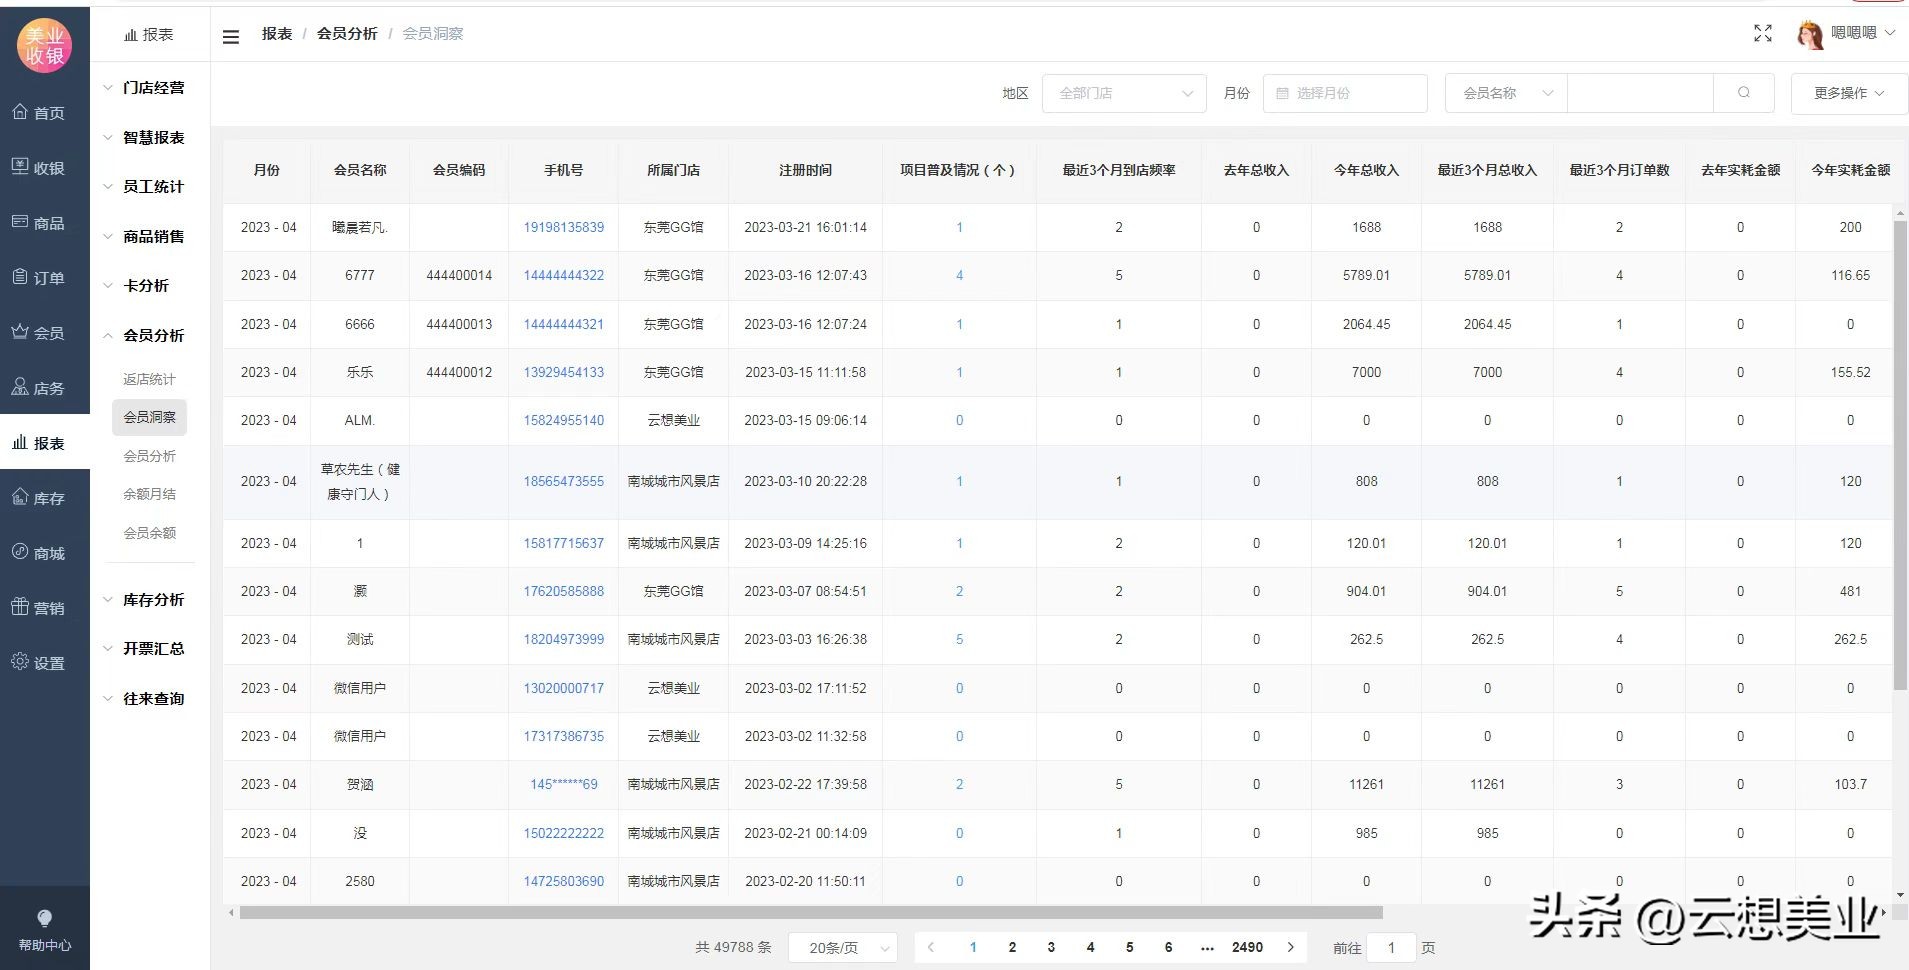Open the 营销 marketing module
The image size is (1909, 970).
pyautogui.click(x=44, y=607)
